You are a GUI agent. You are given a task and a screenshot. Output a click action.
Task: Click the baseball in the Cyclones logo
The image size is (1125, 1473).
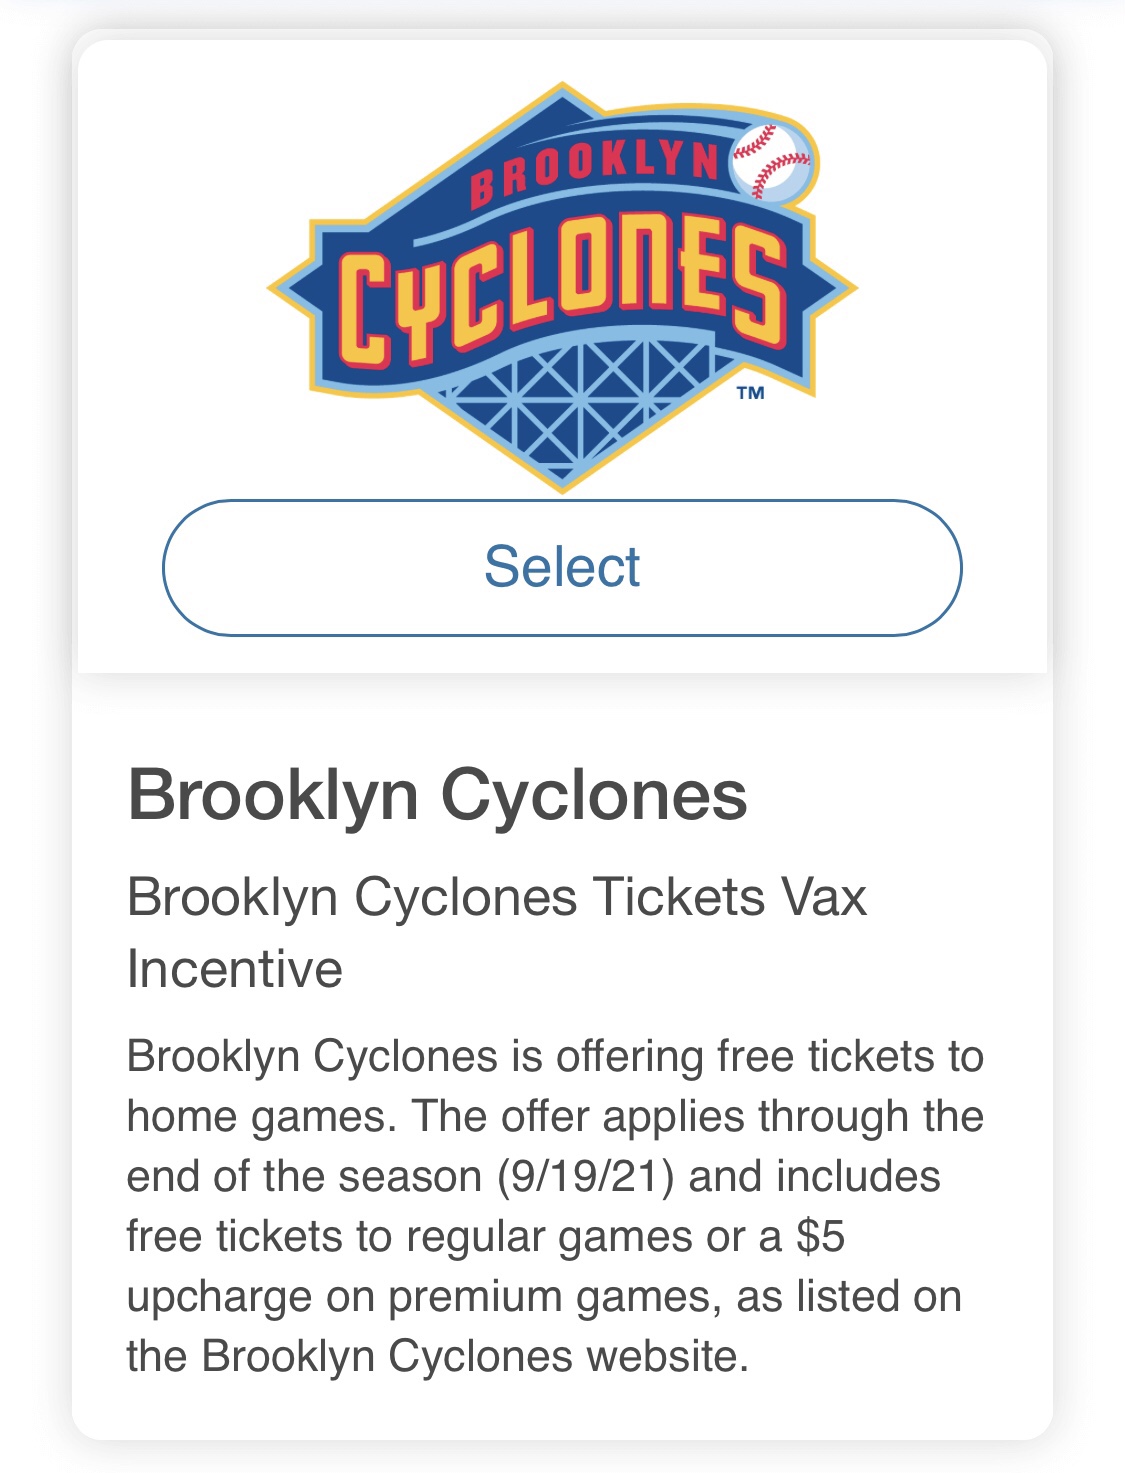pyautogui.click(x=771, y=160)
